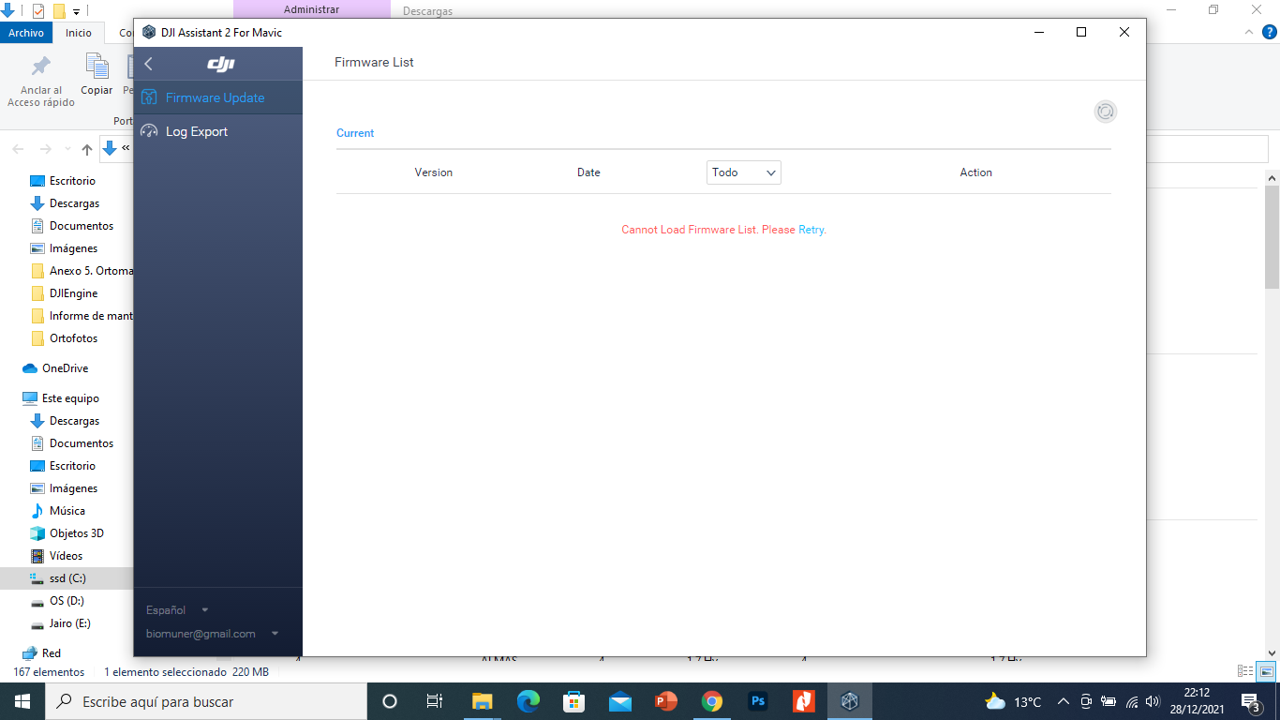Click the Retry link
This screenshot has height=720, width=1280.
pos(811,230)
